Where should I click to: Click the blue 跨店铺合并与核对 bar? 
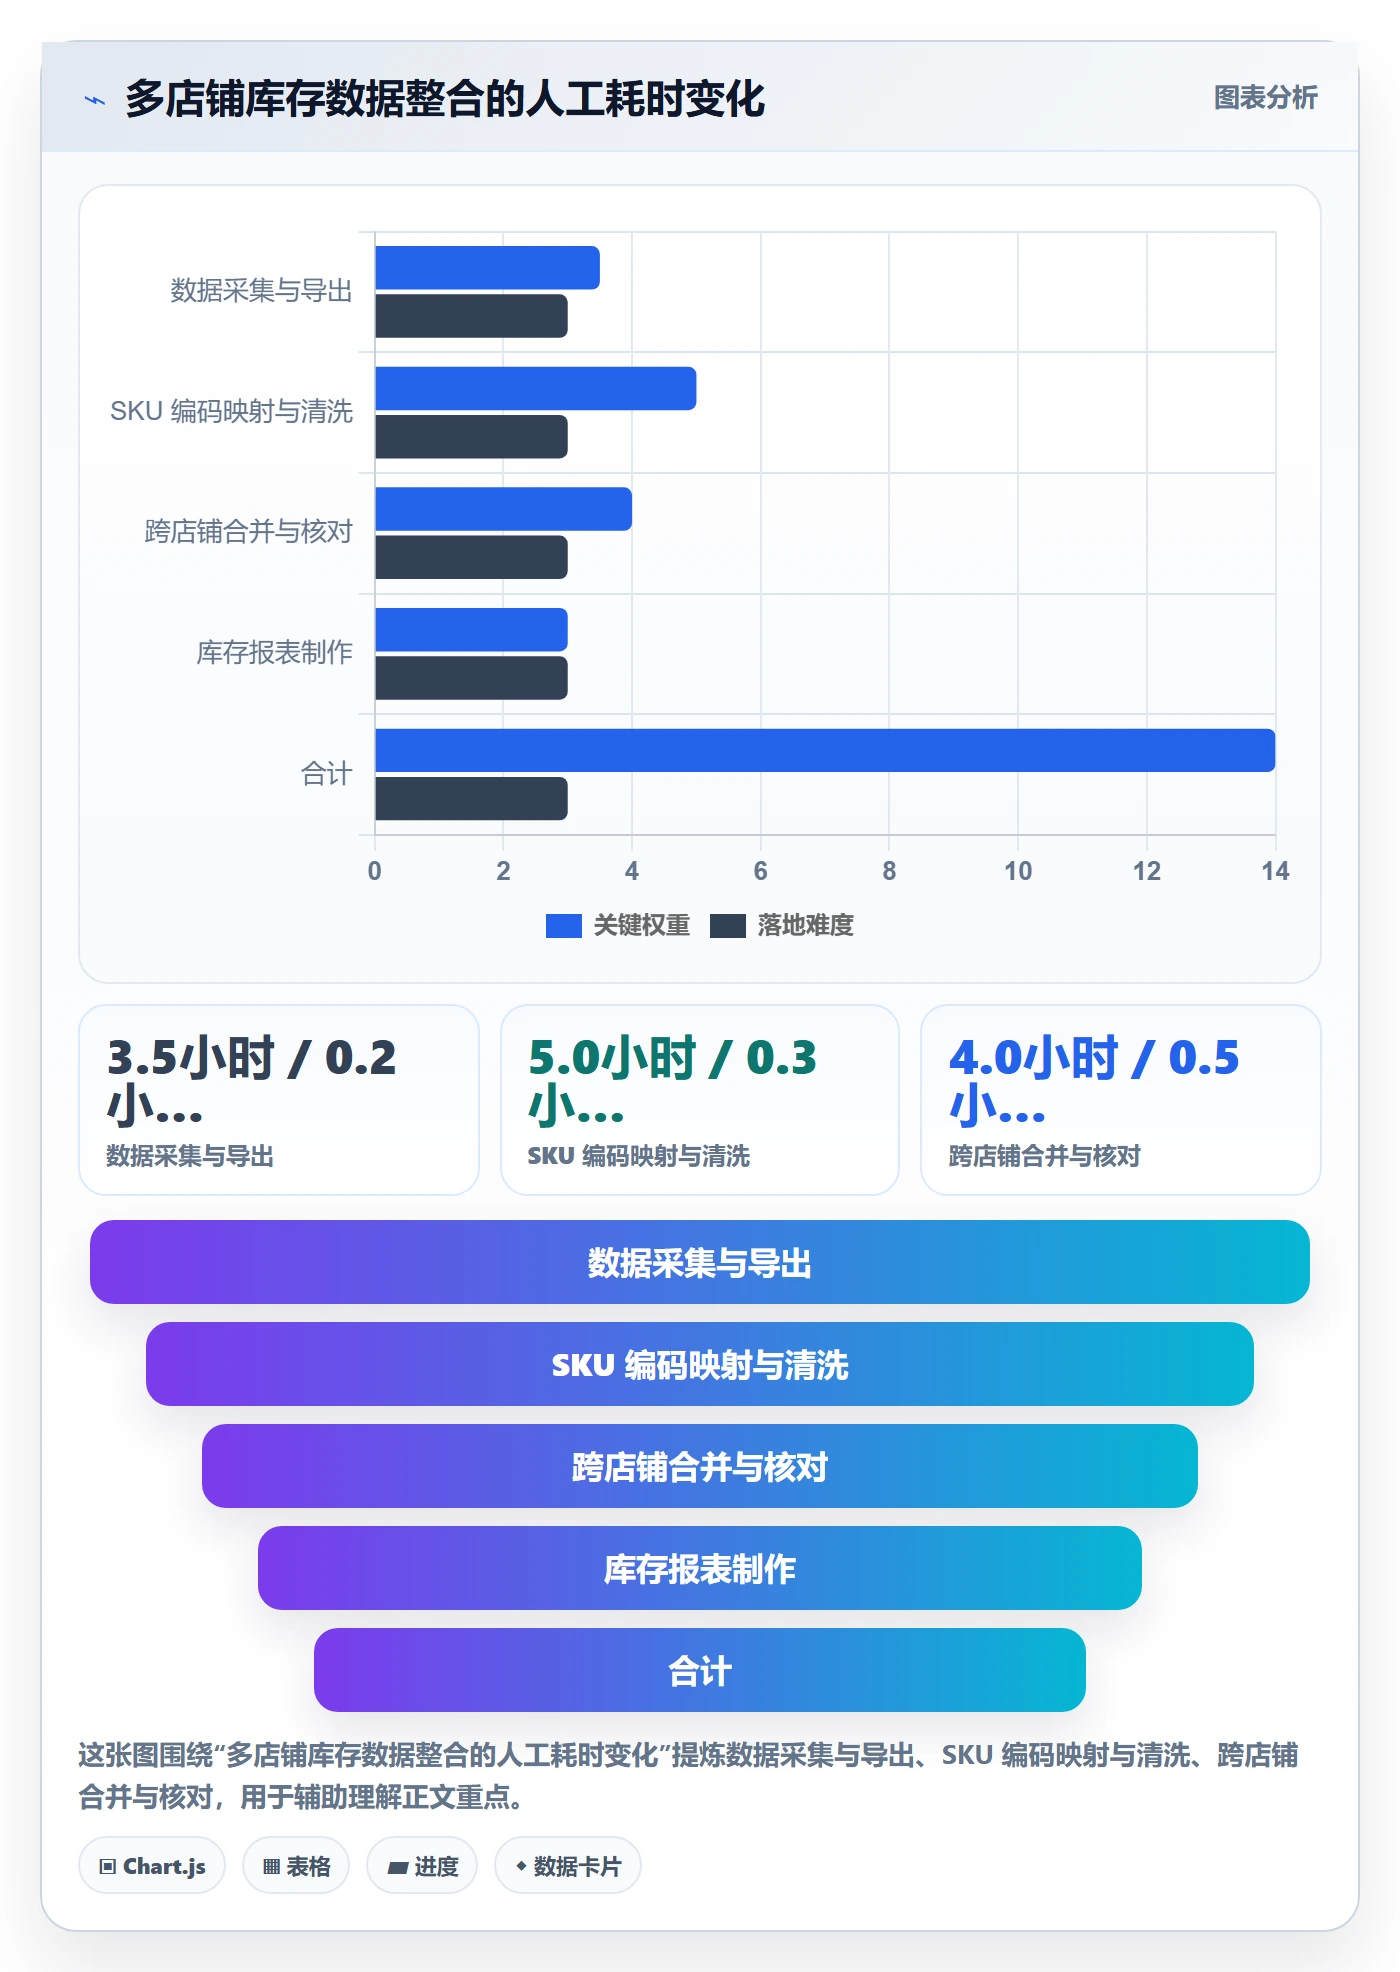click(x=503, y=509)
